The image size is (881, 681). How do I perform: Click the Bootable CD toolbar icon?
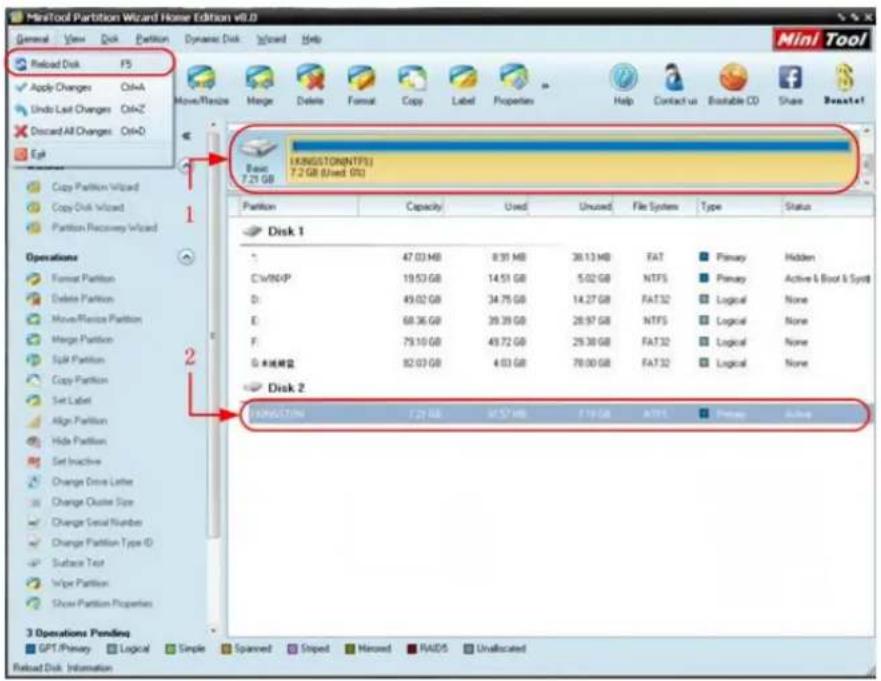[733, 84]
